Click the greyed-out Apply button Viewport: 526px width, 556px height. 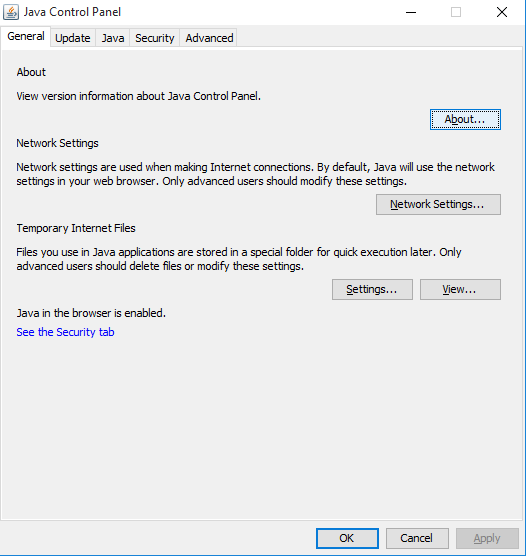point(487,538)
